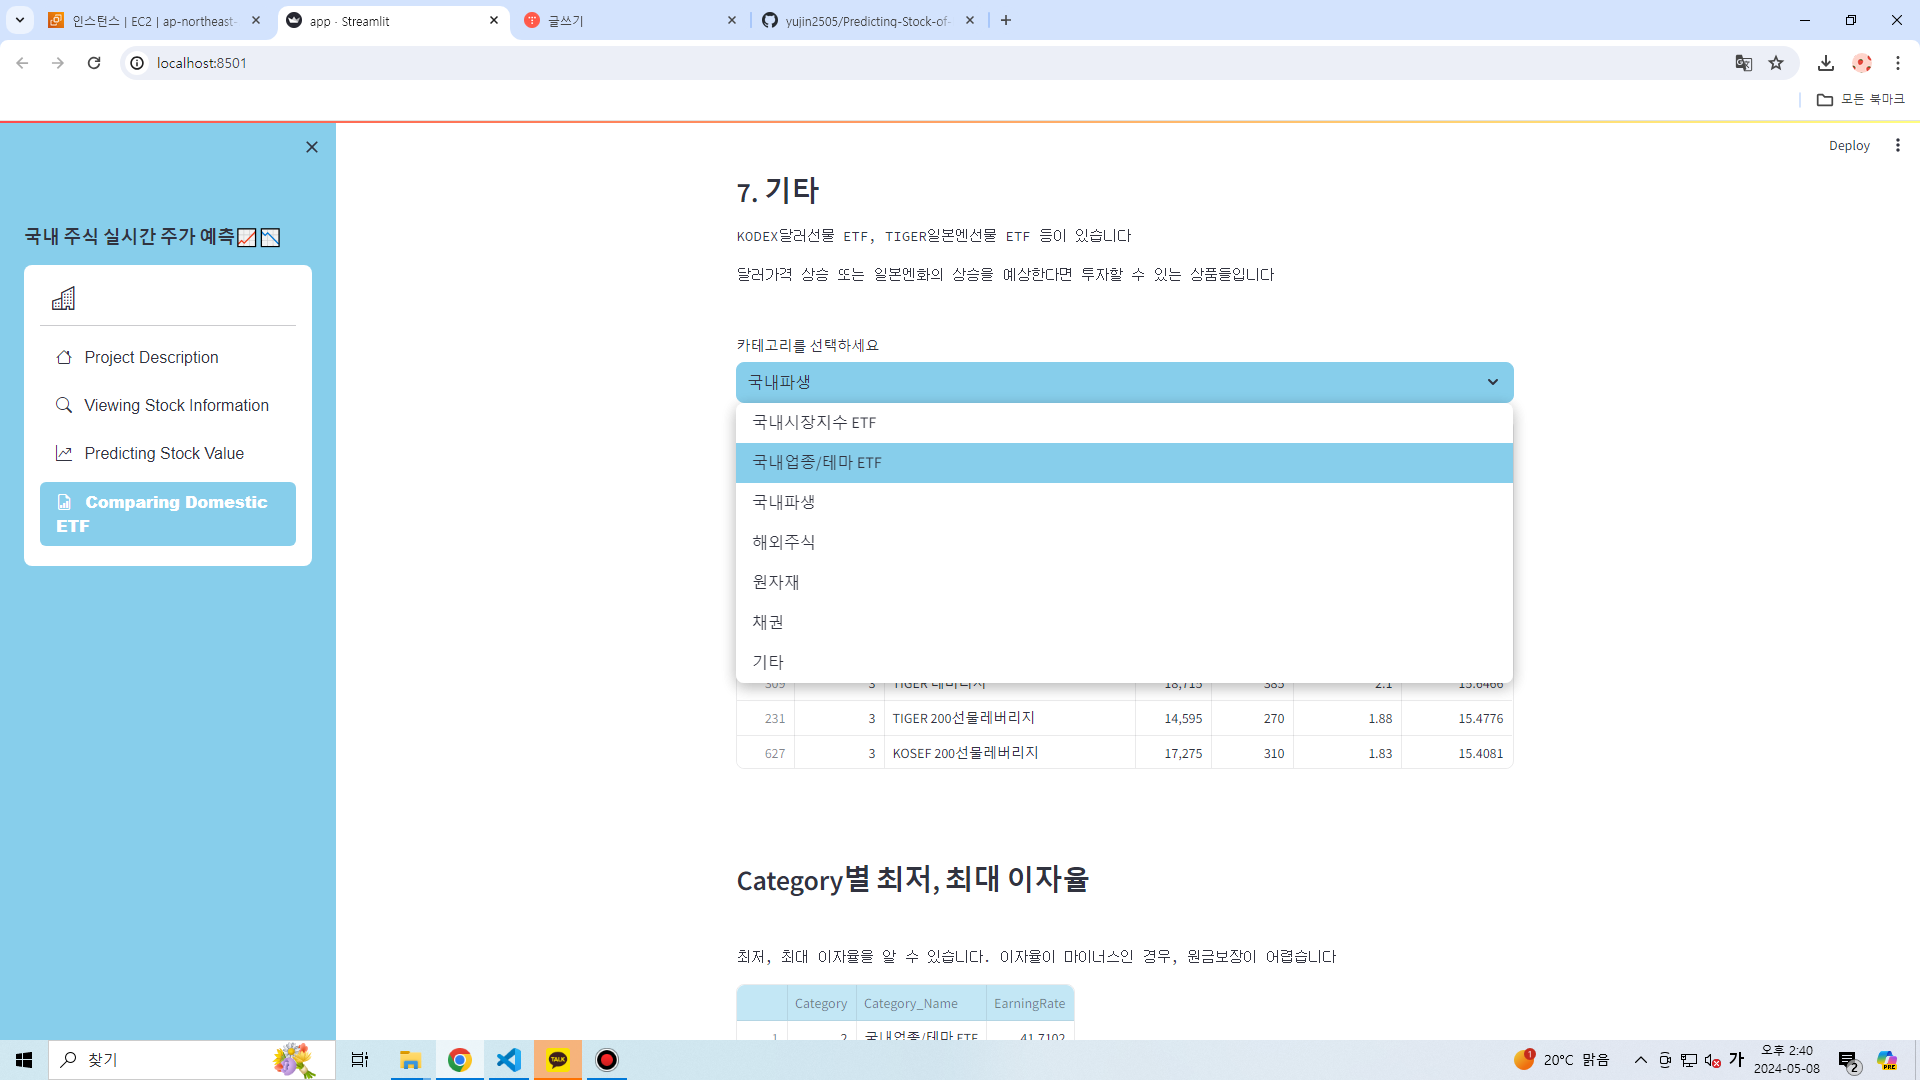Viewport: 1920px width, 1080px height.
Task: Reload the localhost page
Action: pyautogui.click(x=94, y=63)
